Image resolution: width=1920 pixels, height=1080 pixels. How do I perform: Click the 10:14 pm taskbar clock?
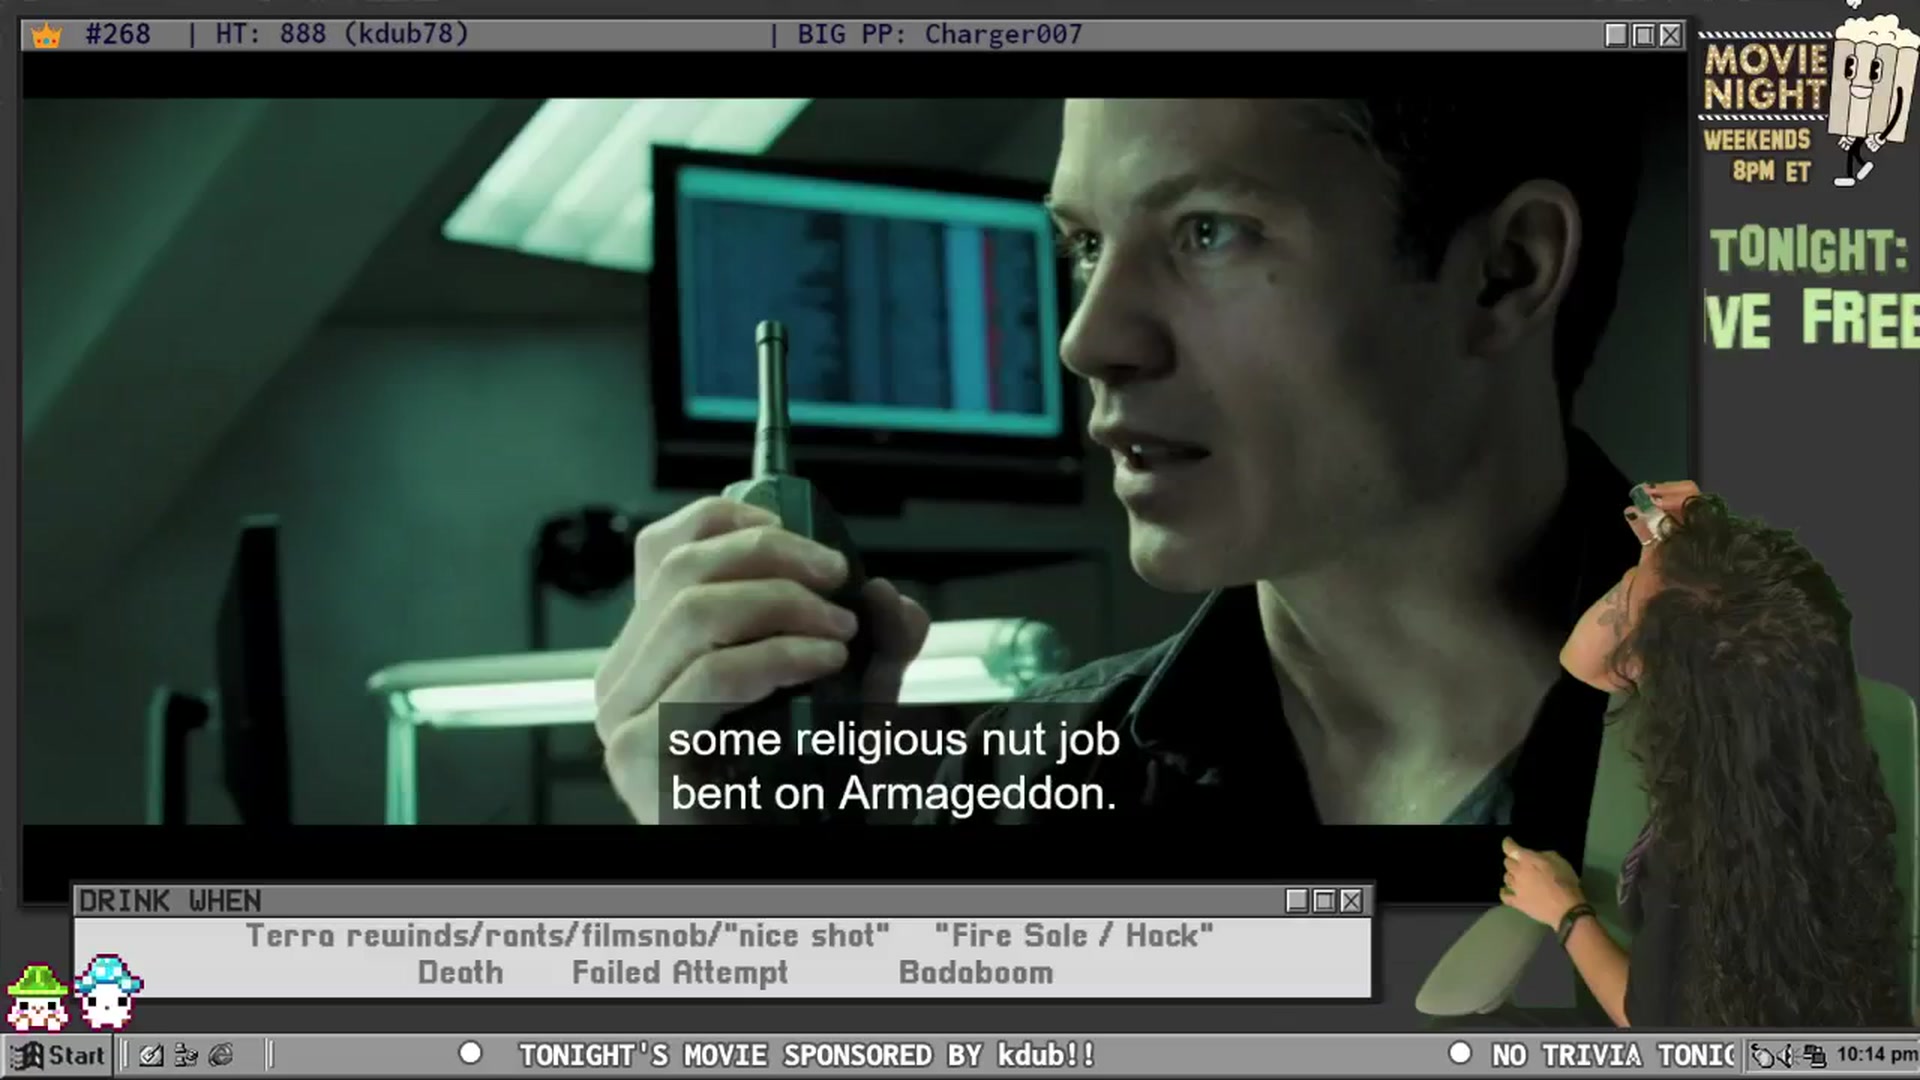(1877, 1054)
